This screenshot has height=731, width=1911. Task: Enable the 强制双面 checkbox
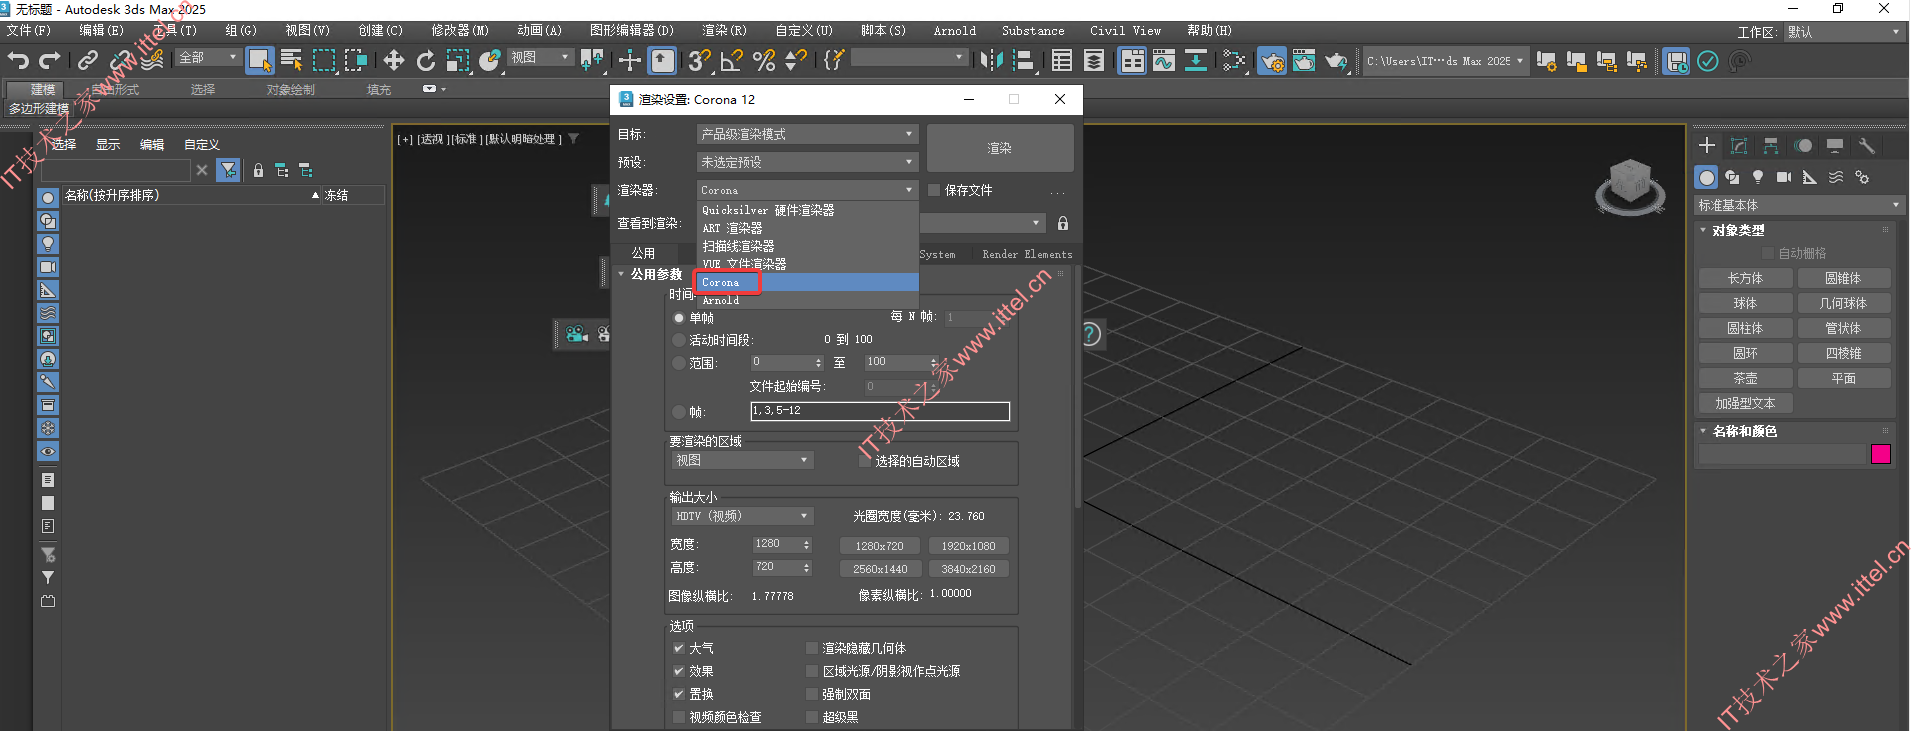pos(812,694)
